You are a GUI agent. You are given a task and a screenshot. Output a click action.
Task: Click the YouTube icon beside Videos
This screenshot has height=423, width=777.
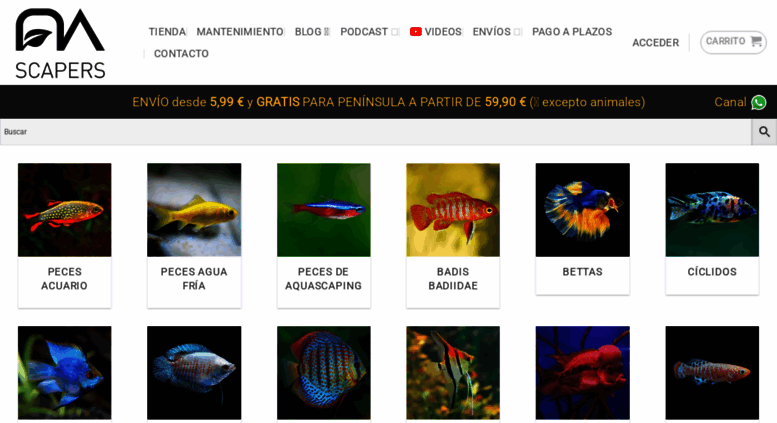click(x=416, y=32)
